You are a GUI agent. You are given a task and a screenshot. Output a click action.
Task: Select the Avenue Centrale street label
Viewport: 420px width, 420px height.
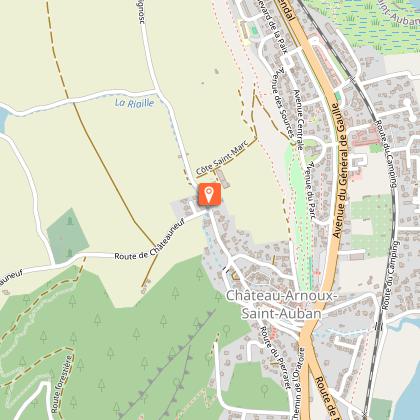click(x=298, y=120)
